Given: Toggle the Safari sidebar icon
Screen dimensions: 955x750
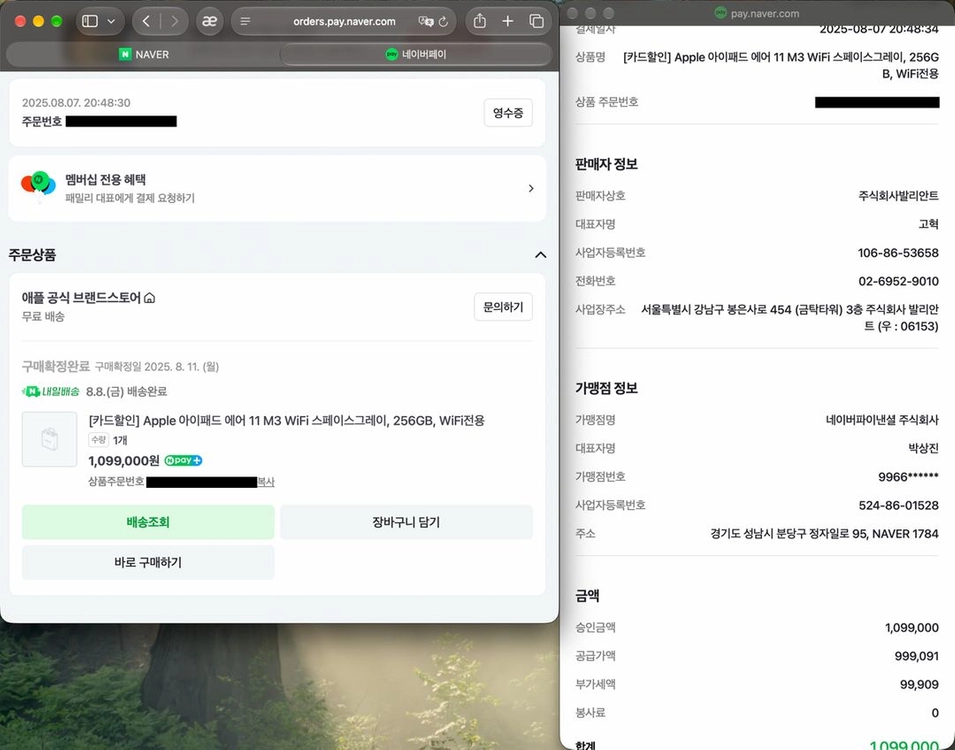Looking at the screenshot, I should [x=90, y=21].
